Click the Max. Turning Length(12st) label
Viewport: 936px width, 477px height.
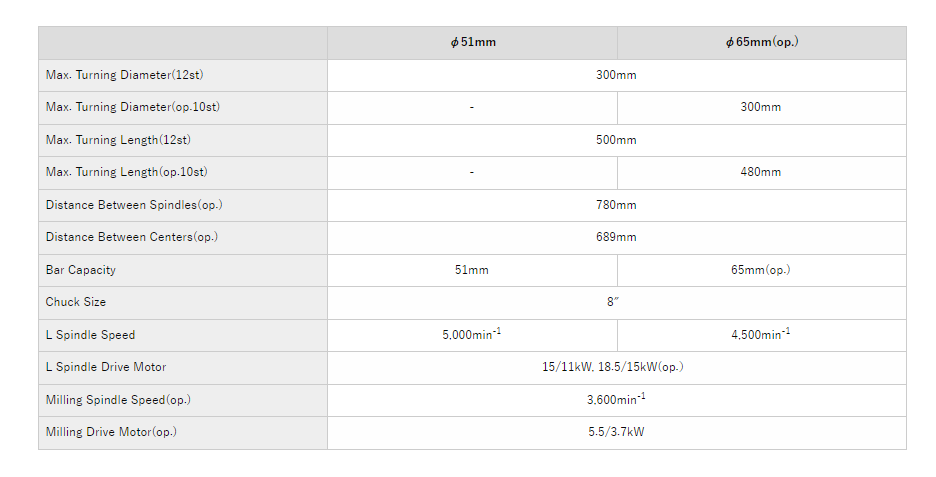[118, 140]
